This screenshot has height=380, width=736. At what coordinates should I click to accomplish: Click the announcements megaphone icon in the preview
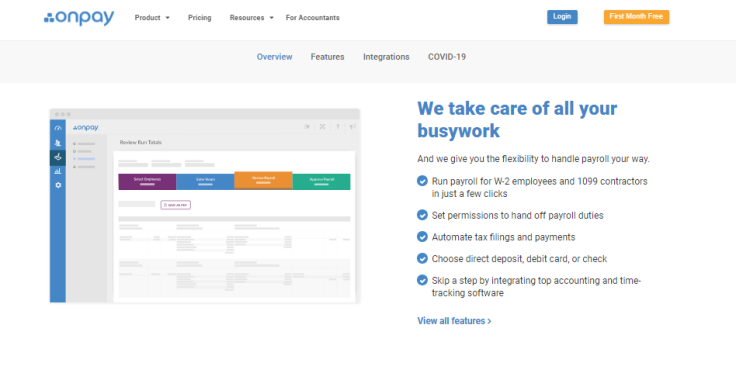tap(352, 126)
